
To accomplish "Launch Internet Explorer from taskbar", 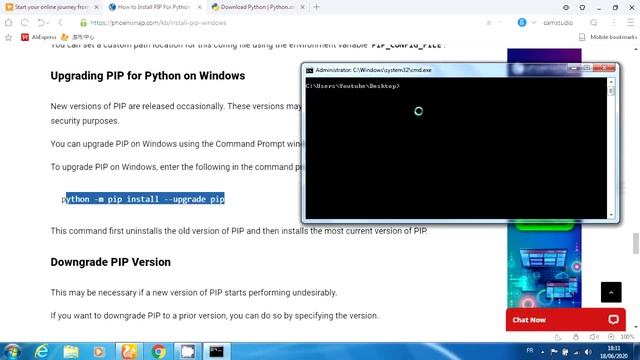I will [x=42, y=351].
